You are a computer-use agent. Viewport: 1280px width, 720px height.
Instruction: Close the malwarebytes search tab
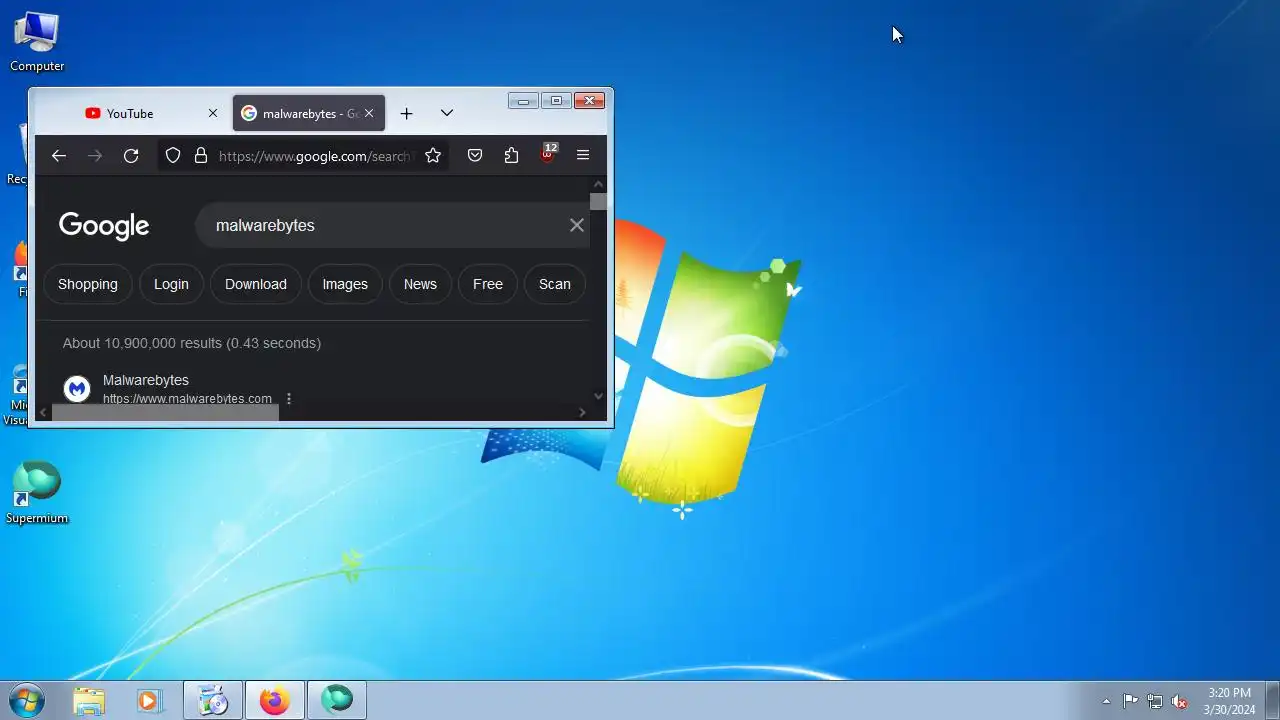369,113
